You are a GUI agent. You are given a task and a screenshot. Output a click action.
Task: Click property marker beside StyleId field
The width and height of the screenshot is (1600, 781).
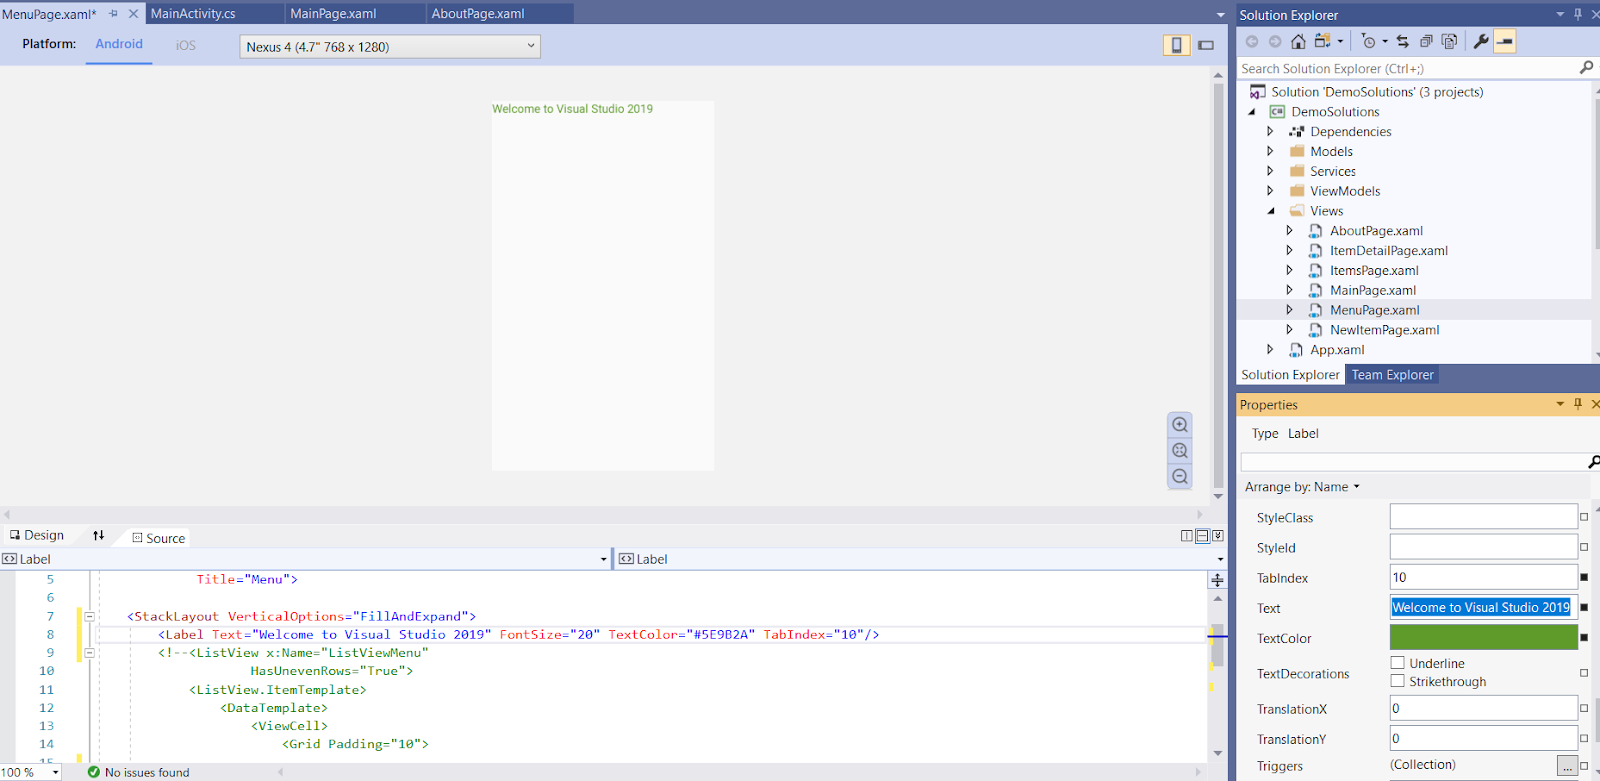(x=1584, y=547)
